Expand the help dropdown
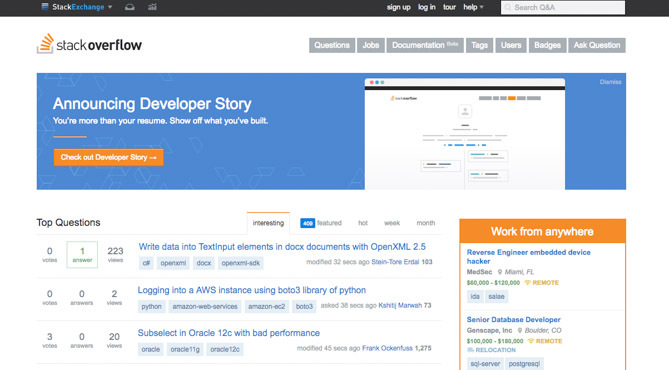 [x=473, y=7]
